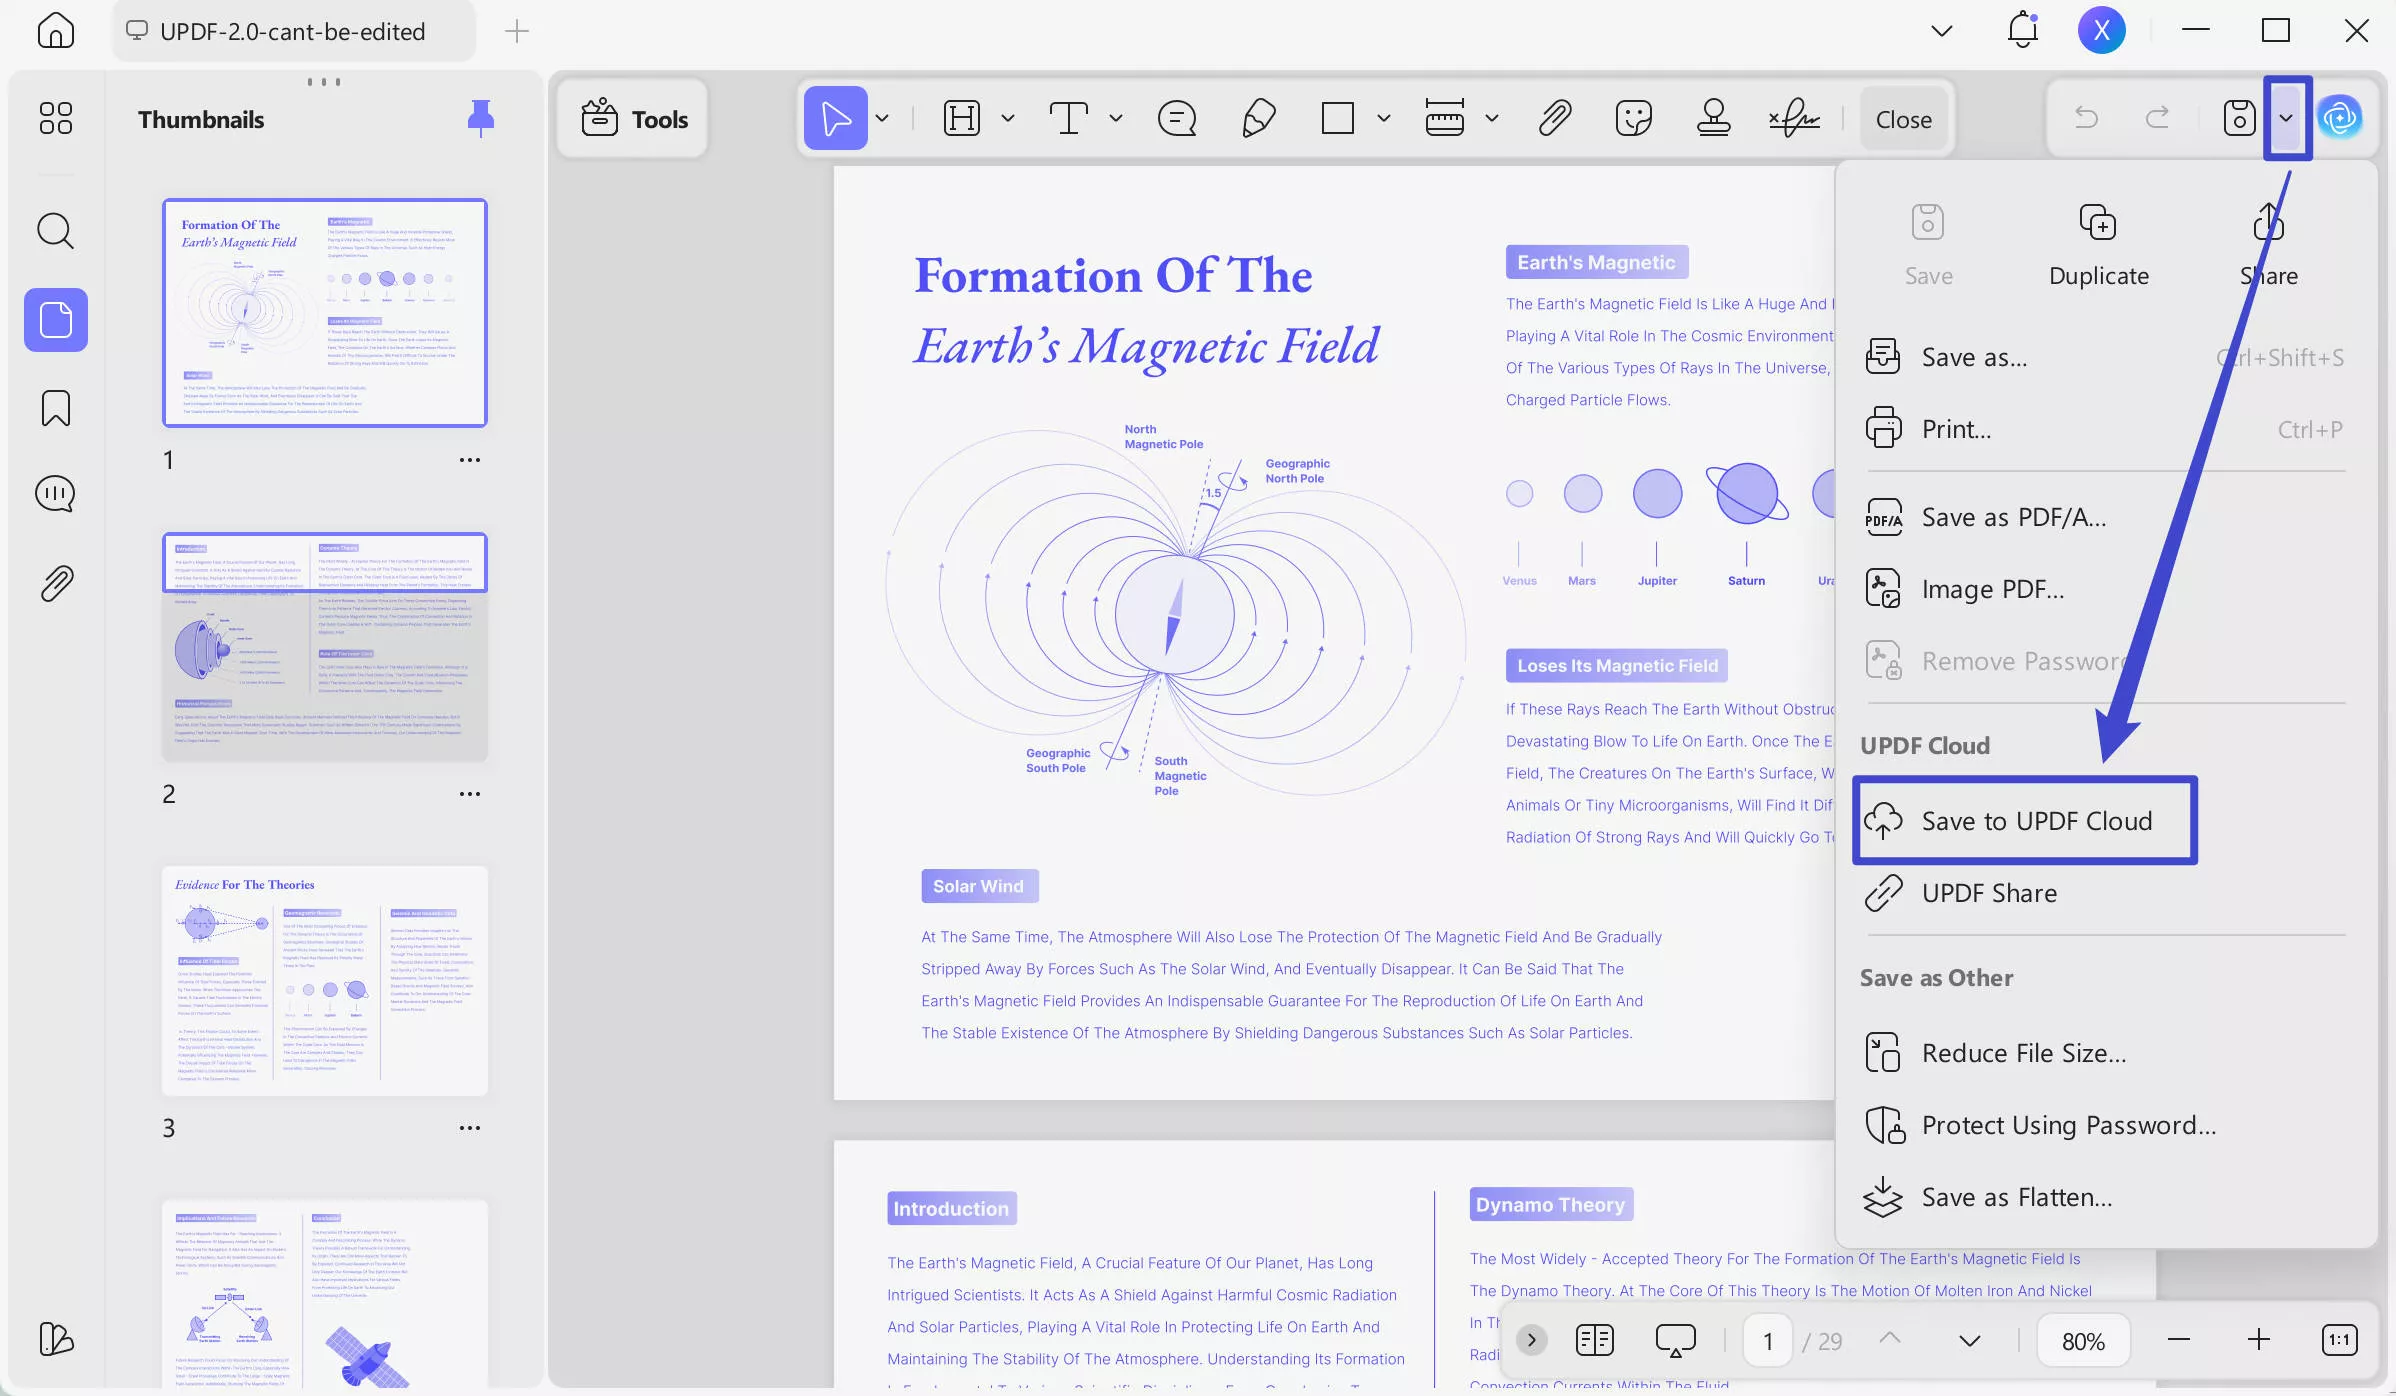Choose Reduce File Size option
Viewport: 2396px width, 1396px height.
2023,1053
